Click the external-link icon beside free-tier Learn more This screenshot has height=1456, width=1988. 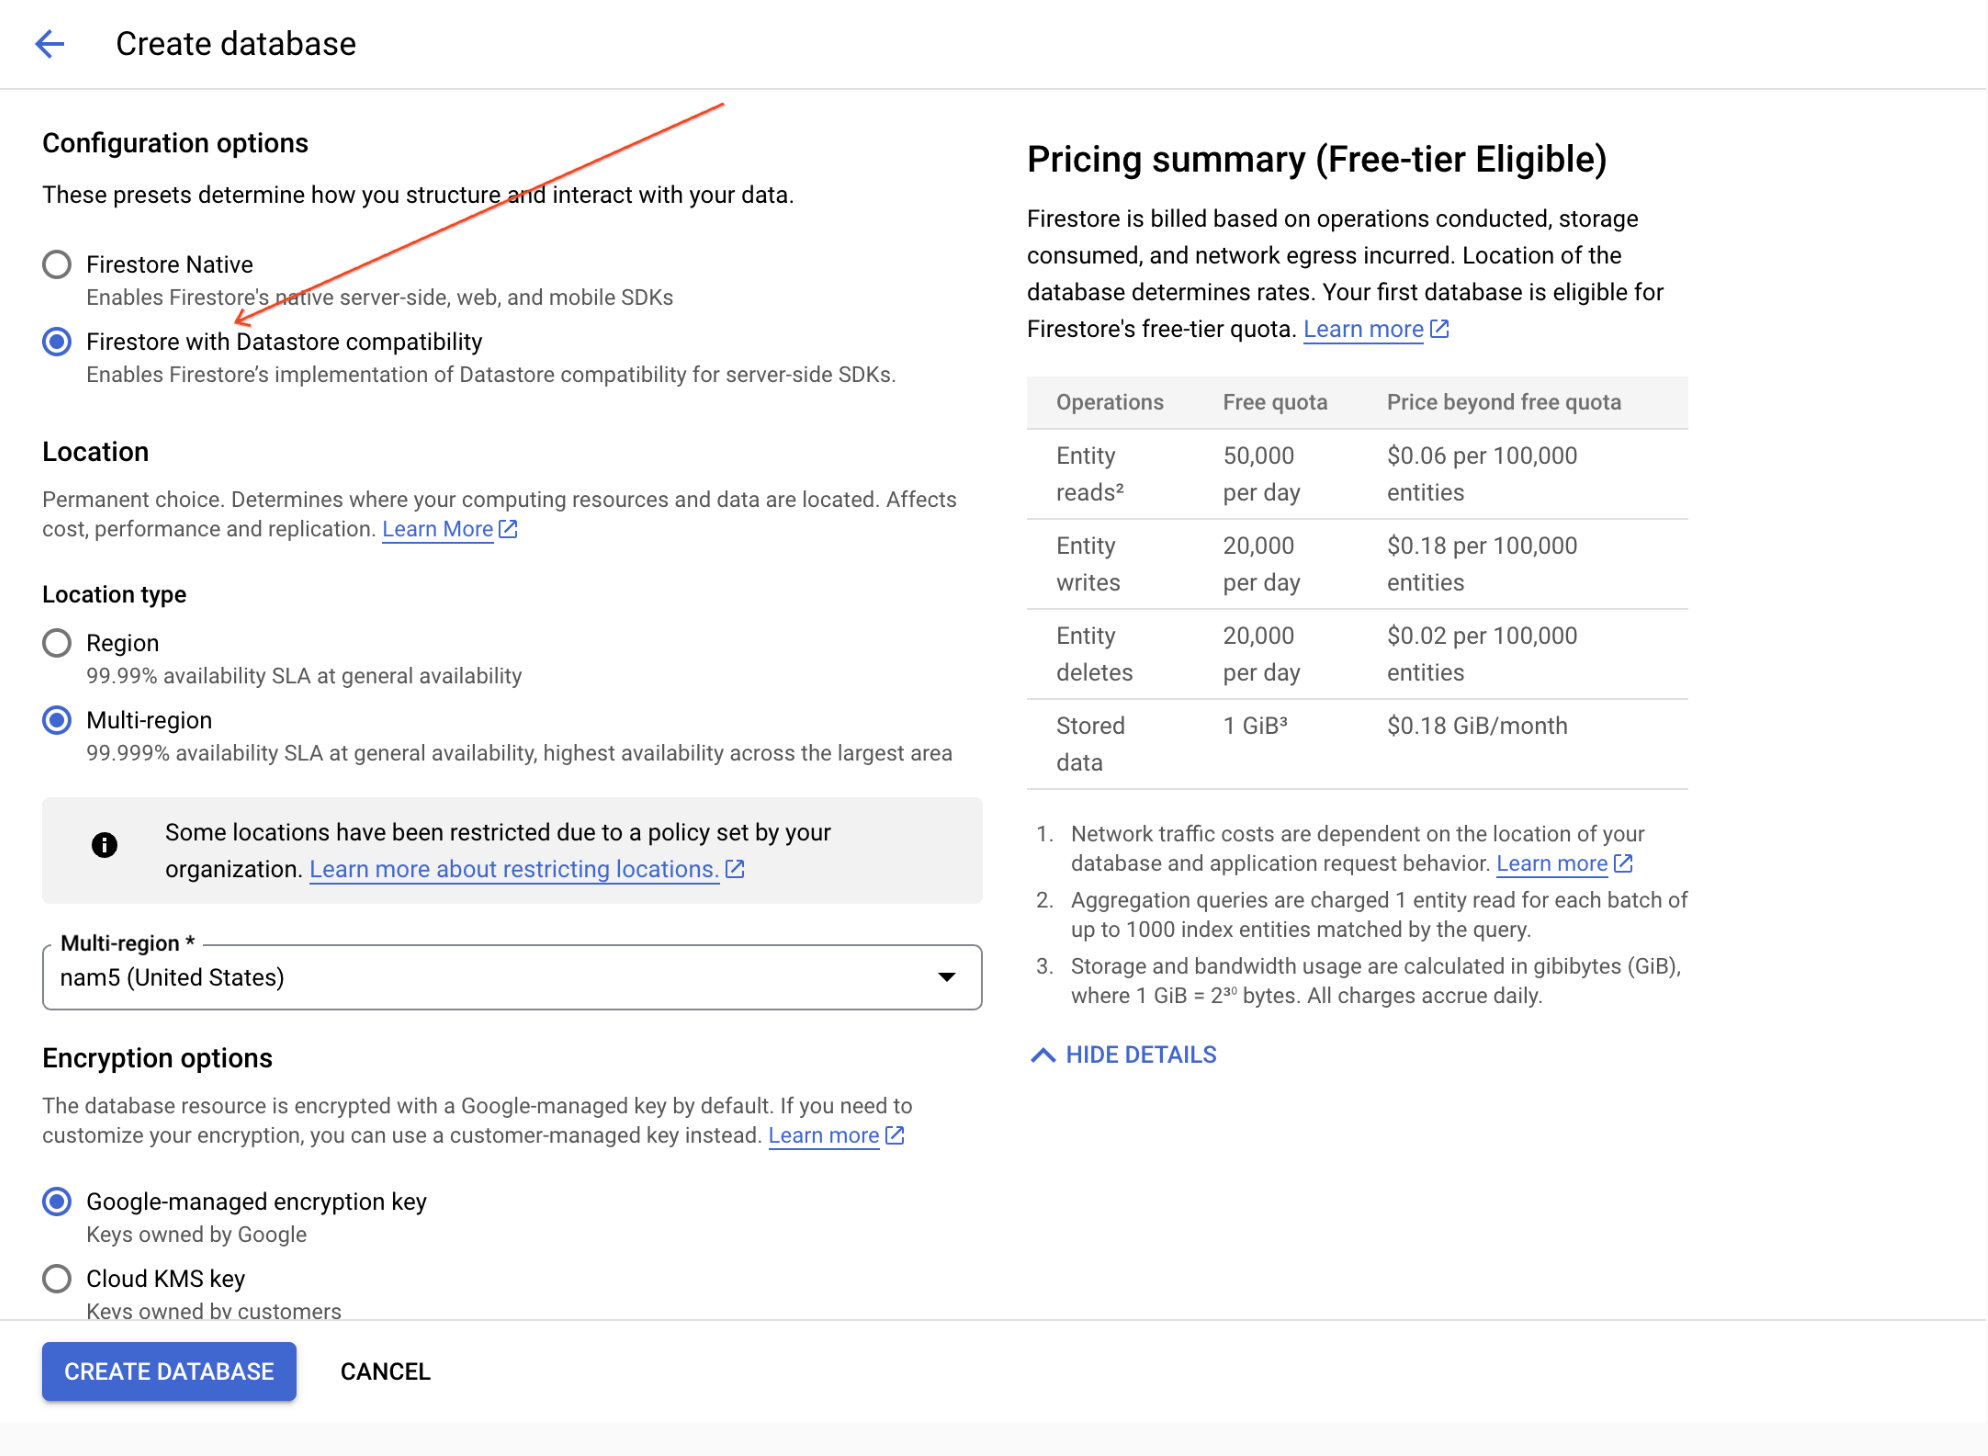[x=1440, y=328]
